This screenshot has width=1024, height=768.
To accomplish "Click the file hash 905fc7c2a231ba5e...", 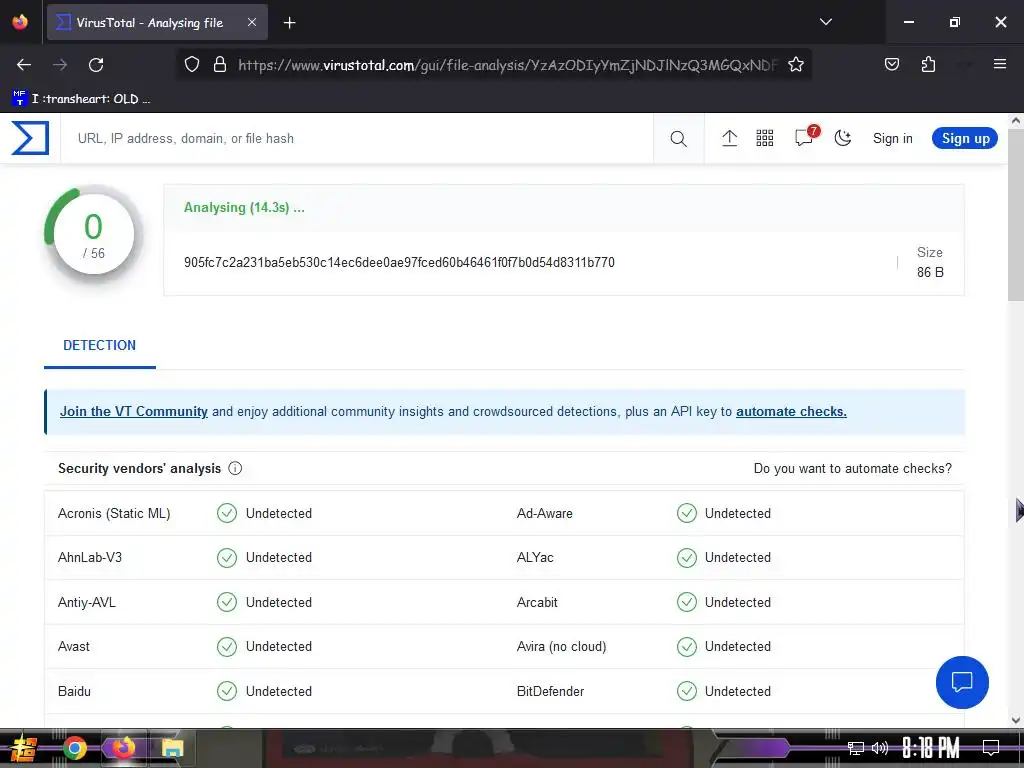I will 399,263.
